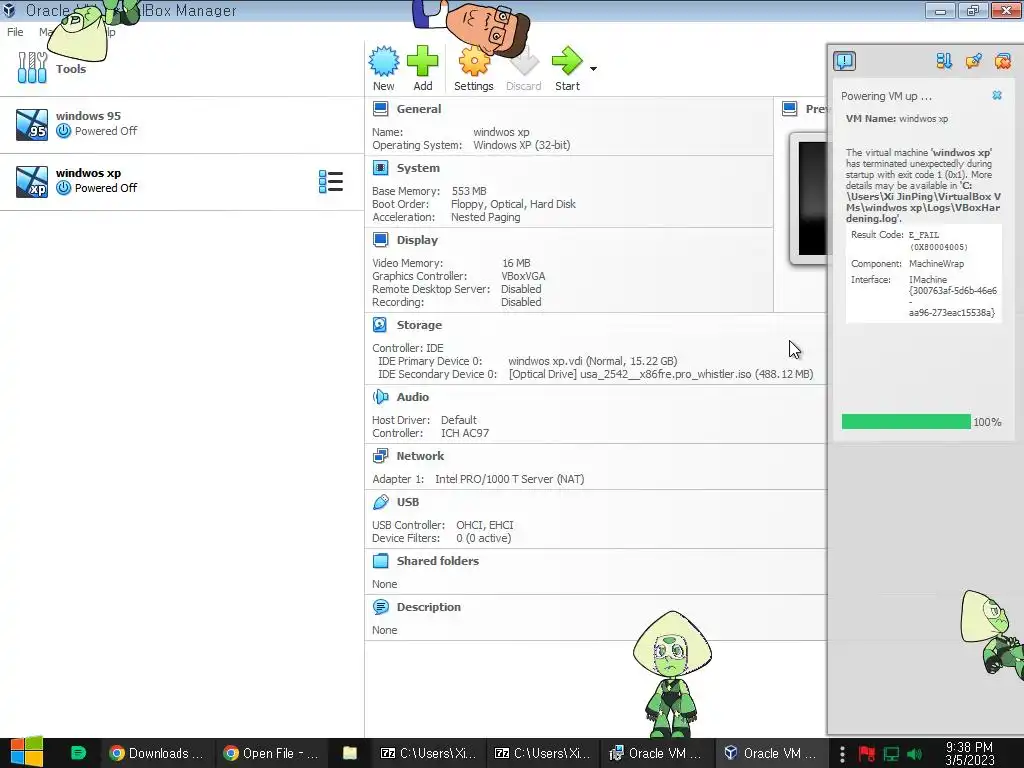Open the Storage section header
The height and width of the screenshot is (768, 1024).
pyautogui.click(x=419, y=325)
